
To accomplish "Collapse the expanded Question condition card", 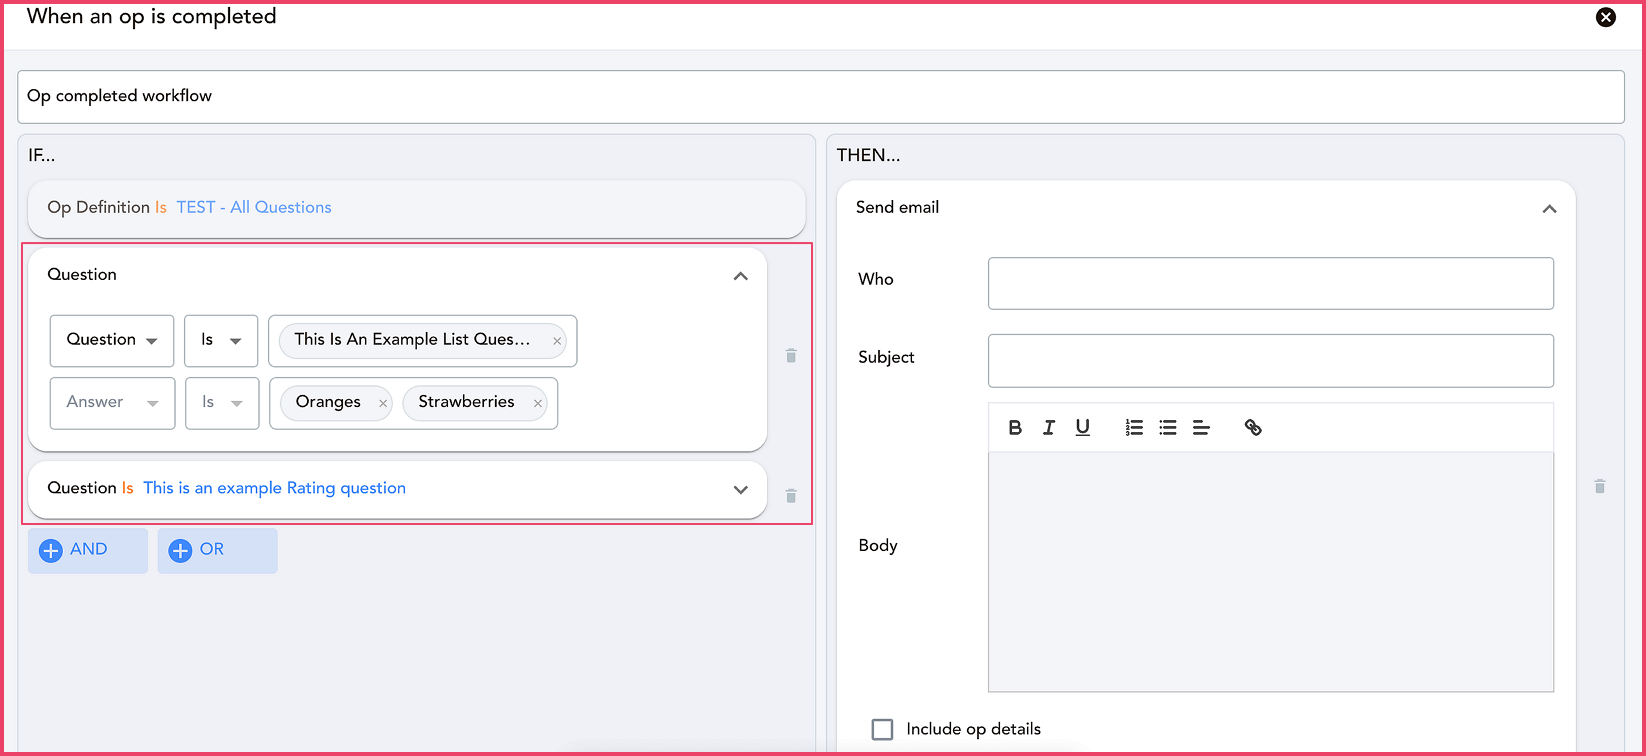I will pos(740,276).
